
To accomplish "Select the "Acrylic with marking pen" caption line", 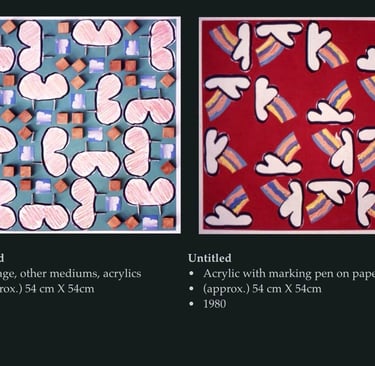I will click(x=289, y=274).
